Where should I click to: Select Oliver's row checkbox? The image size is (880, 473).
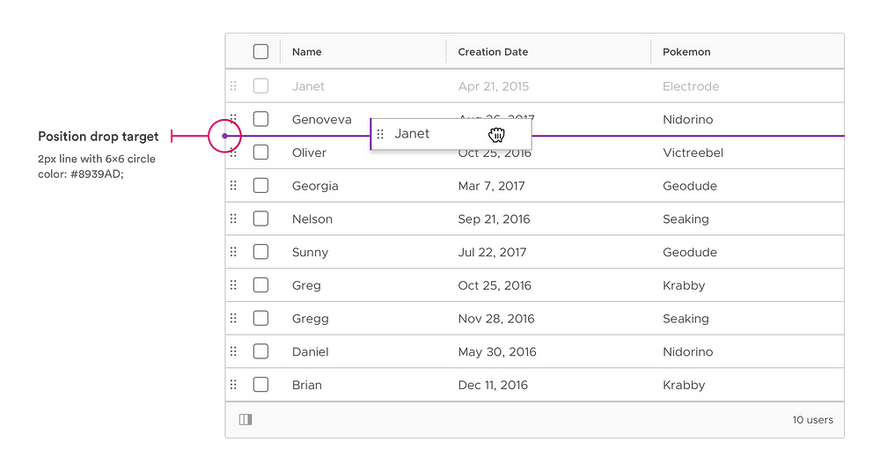[x=260, y=152]
